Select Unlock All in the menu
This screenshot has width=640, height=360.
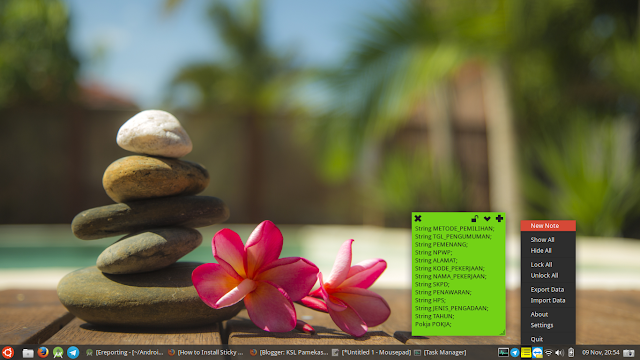548,276
